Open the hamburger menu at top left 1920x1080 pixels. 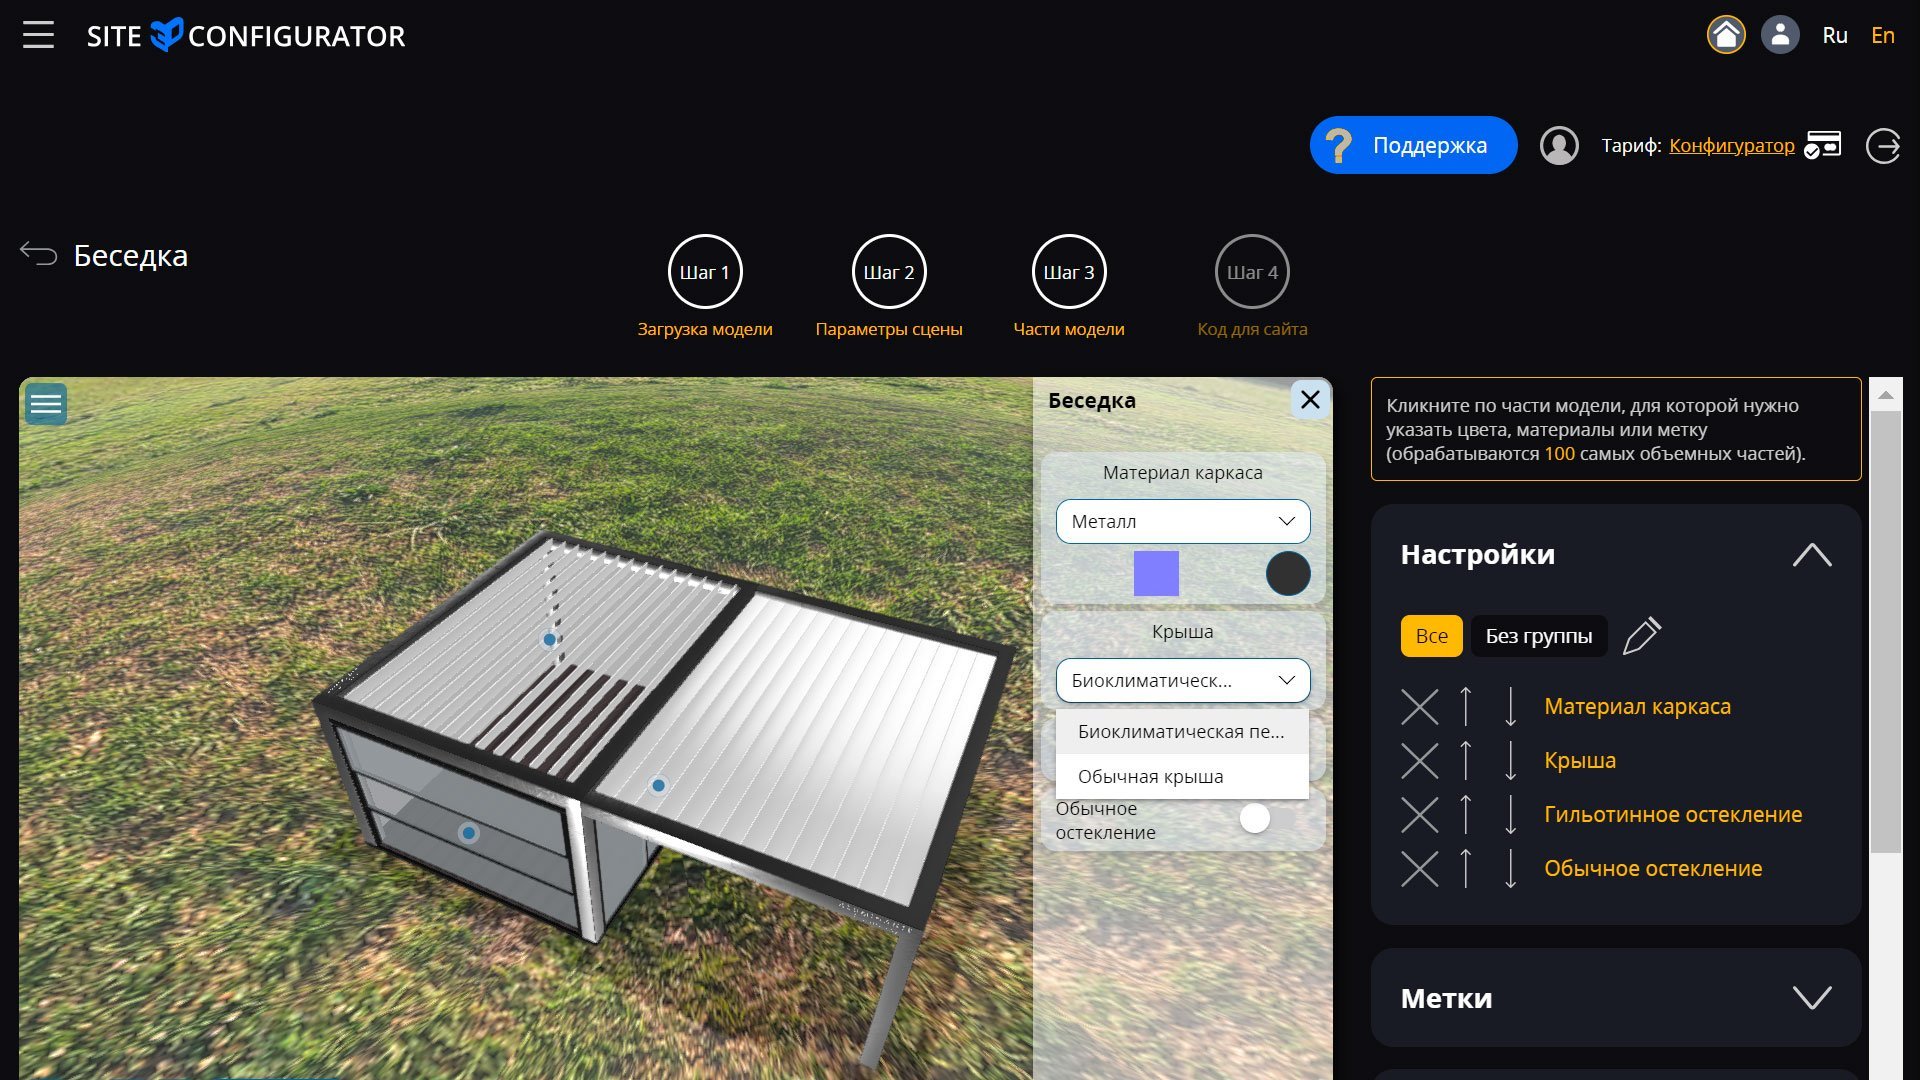click(x=38, y=35)
